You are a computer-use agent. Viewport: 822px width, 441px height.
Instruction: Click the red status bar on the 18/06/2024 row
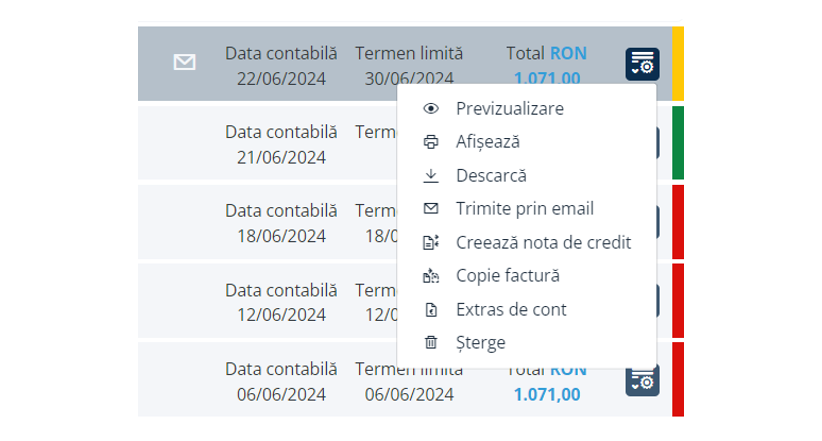click(x=677, y=222)
